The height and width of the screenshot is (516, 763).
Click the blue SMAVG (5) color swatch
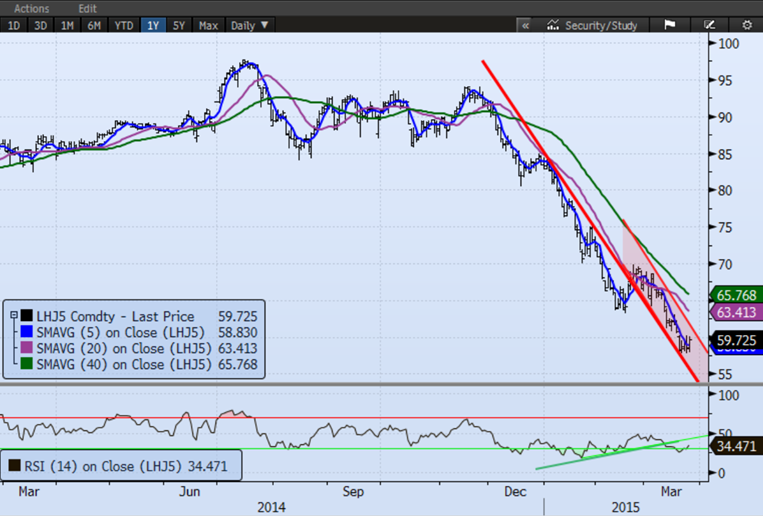tap(24, 333)
